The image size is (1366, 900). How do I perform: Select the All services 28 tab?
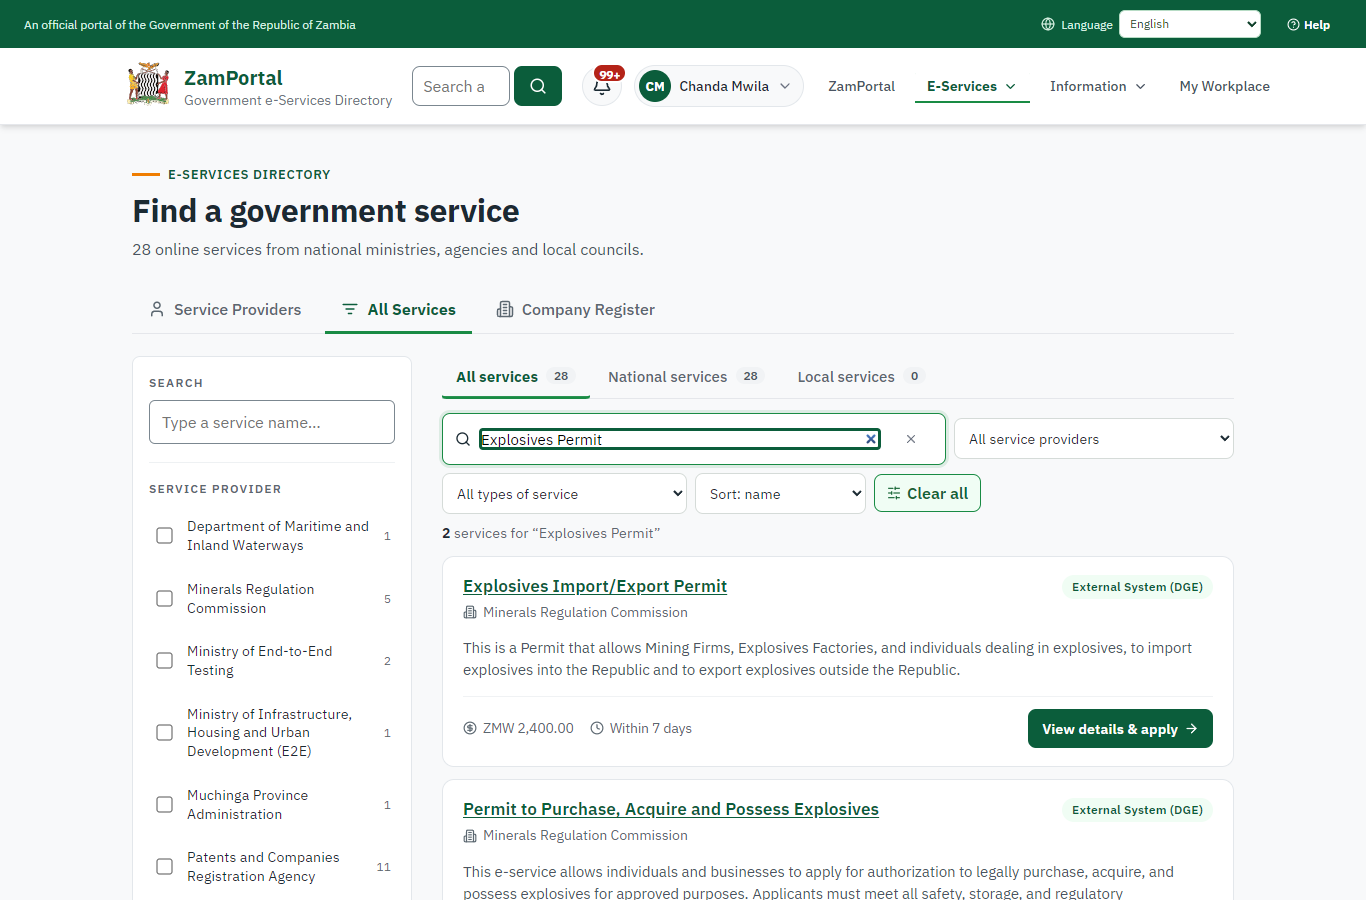click(515, 377)
